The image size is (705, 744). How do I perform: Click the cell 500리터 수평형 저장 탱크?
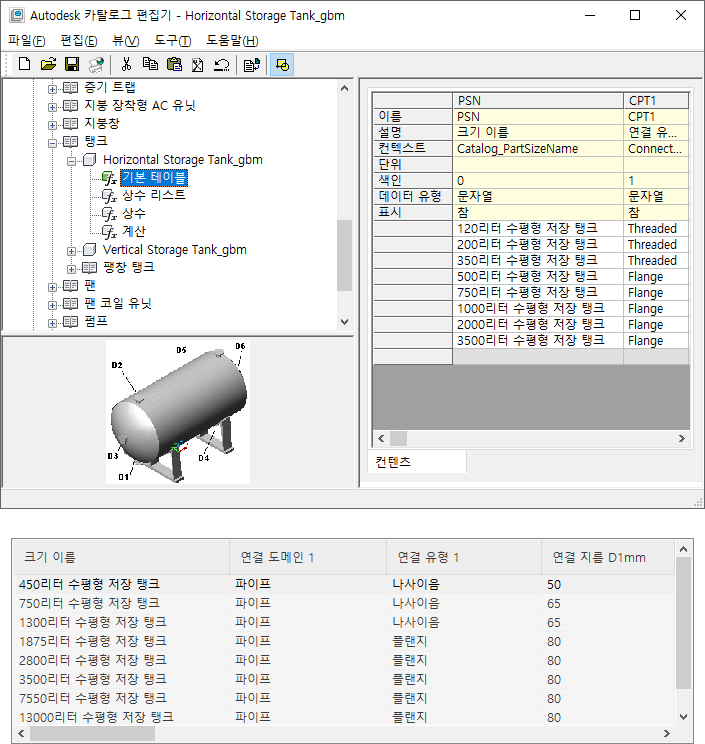(x=538, y=277)
